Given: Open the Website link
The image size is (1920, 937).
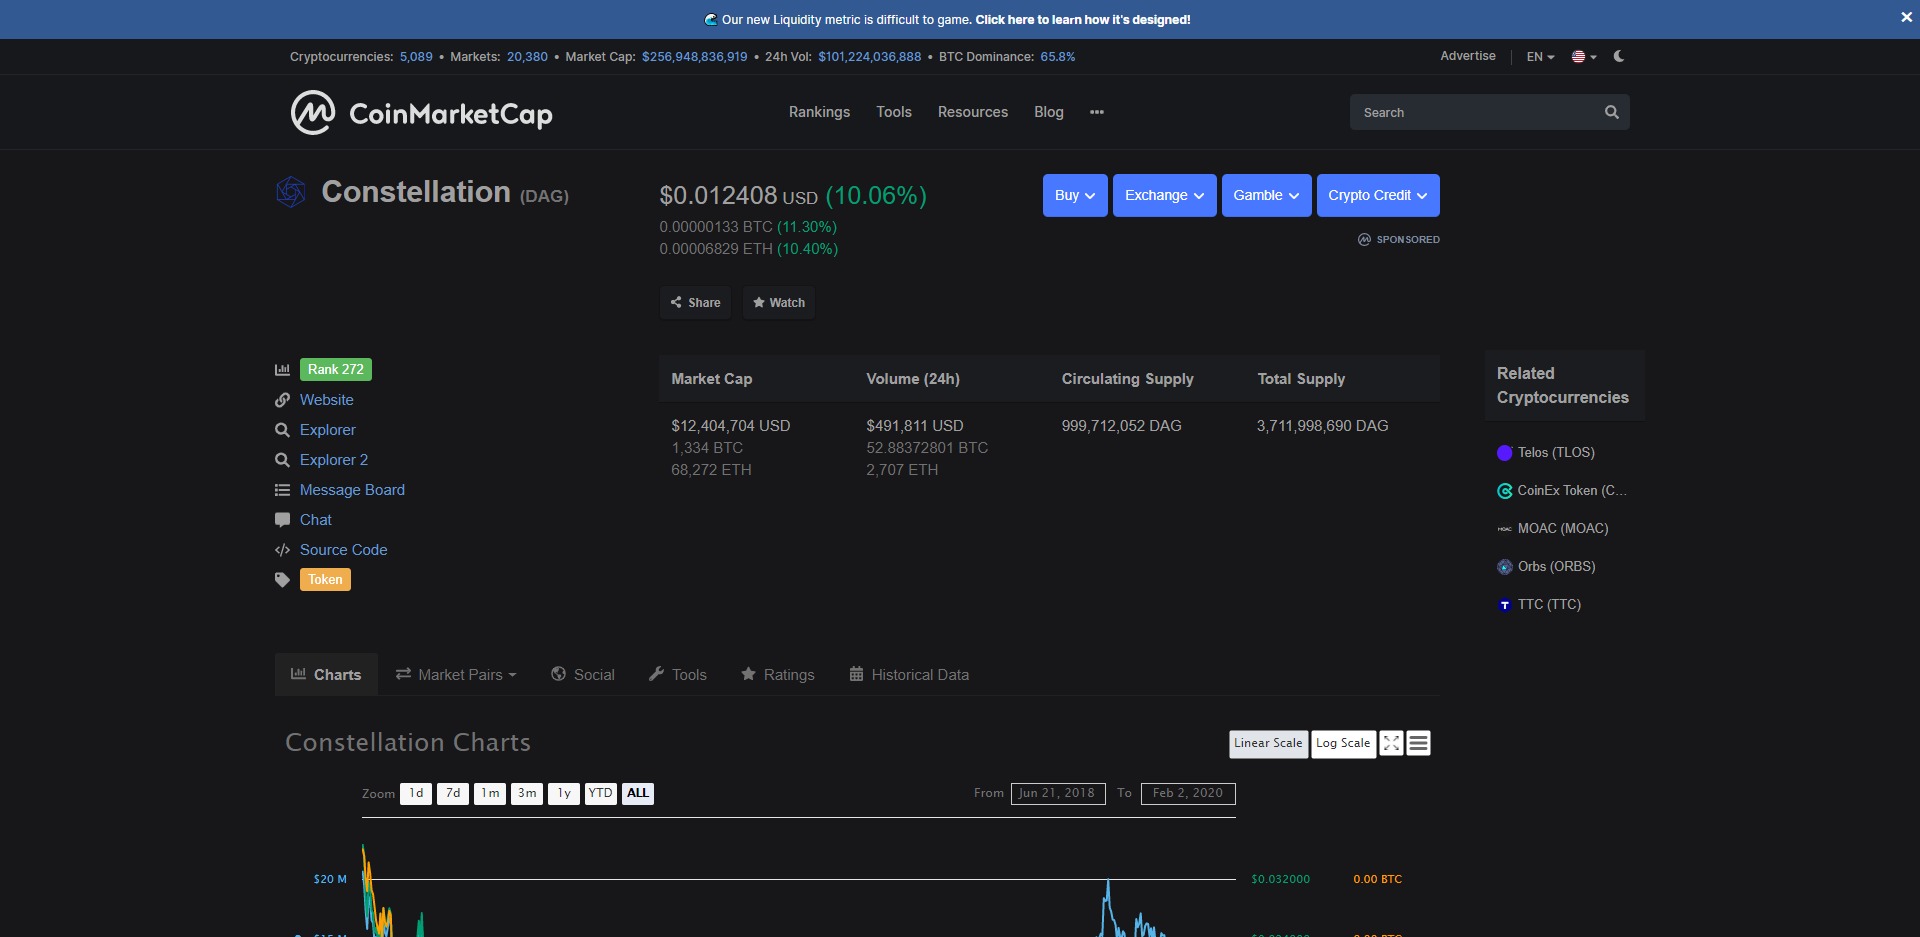Looking at the screenshot, I should click(327, 400).
